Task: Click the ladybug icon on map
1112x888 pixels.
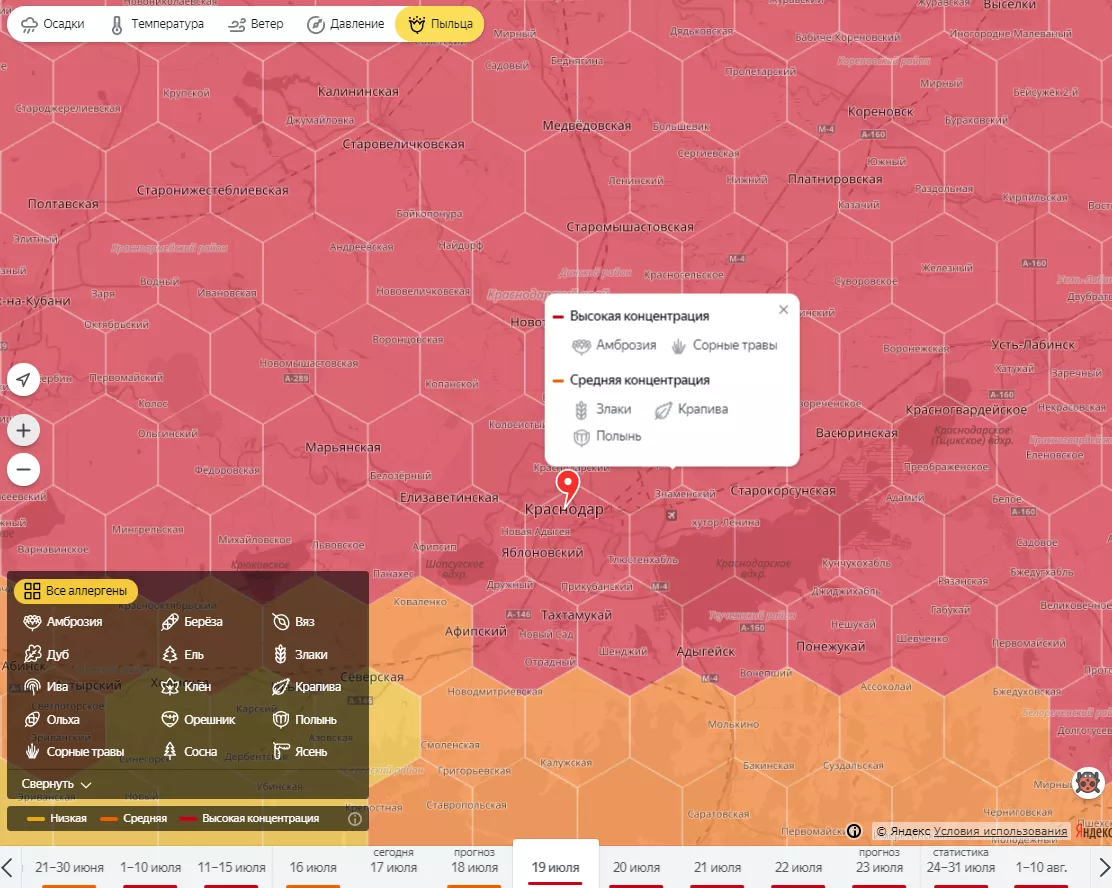Action: tap(1088, 783)
